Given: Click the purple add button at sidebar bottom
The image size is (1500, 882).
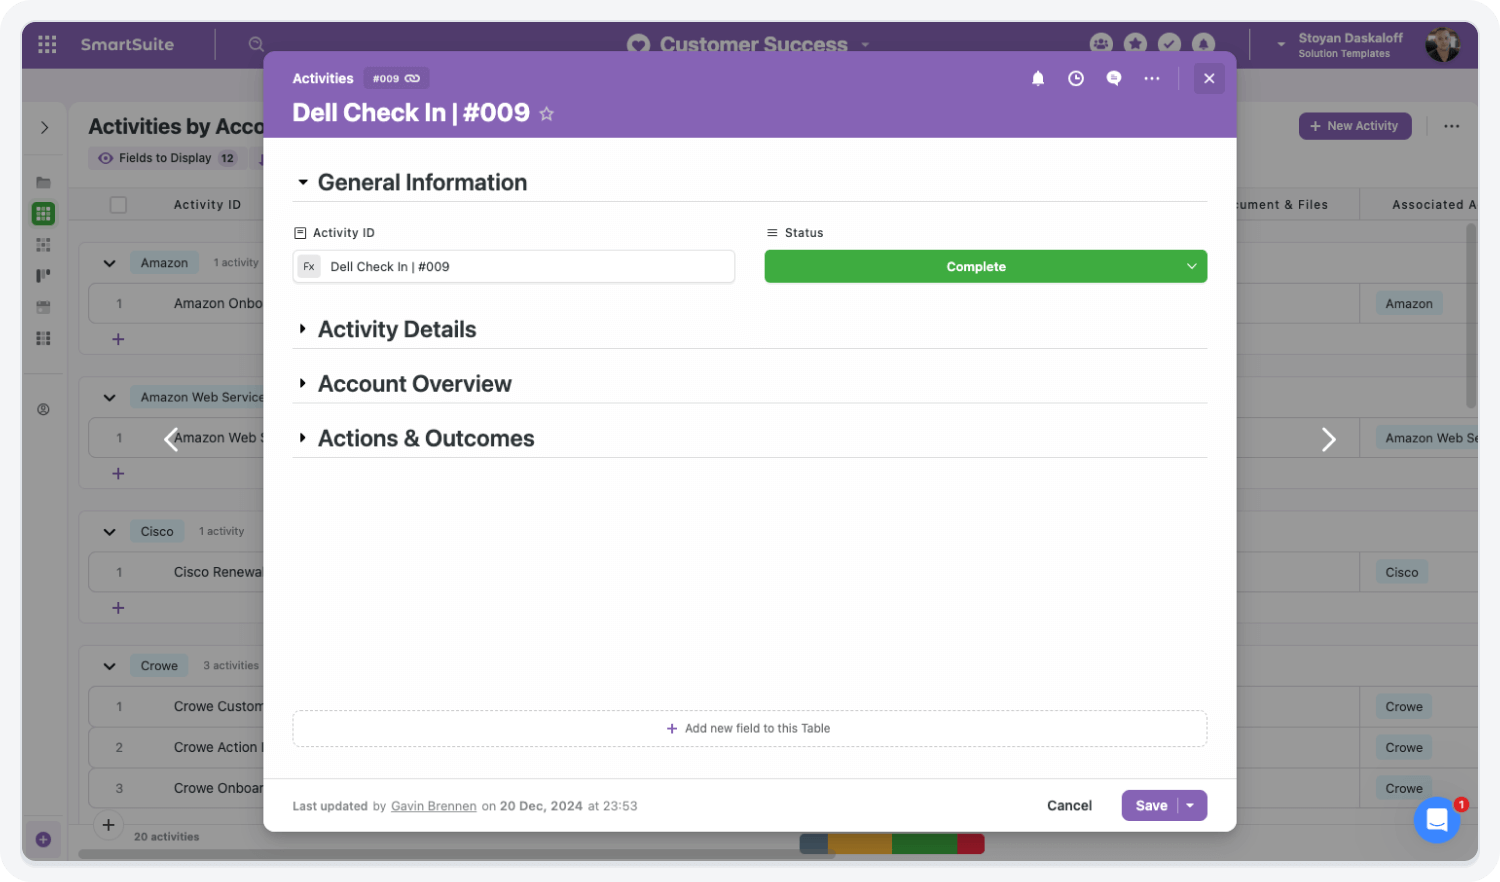Looking at the screenshot, I should (x=43, y=839).
